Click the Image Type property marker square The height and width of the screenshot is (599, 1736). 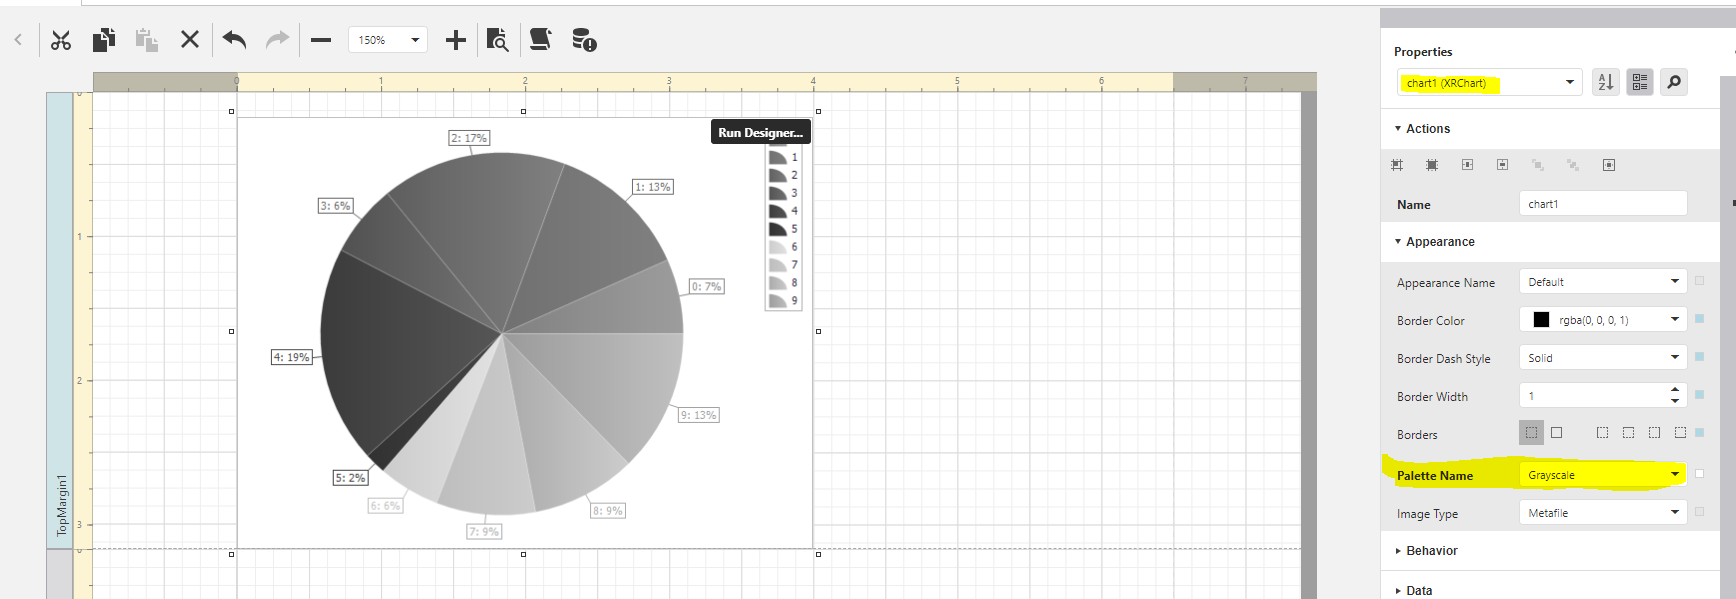1699,511
